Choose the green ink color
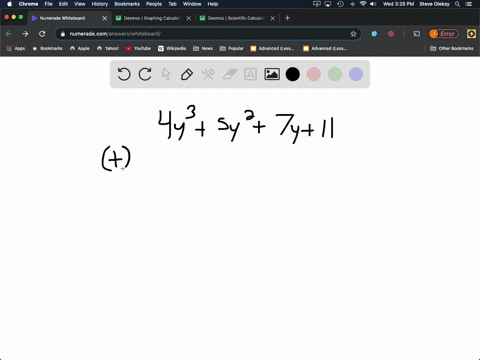The image size is (480, 360). [x=335, y=74]
